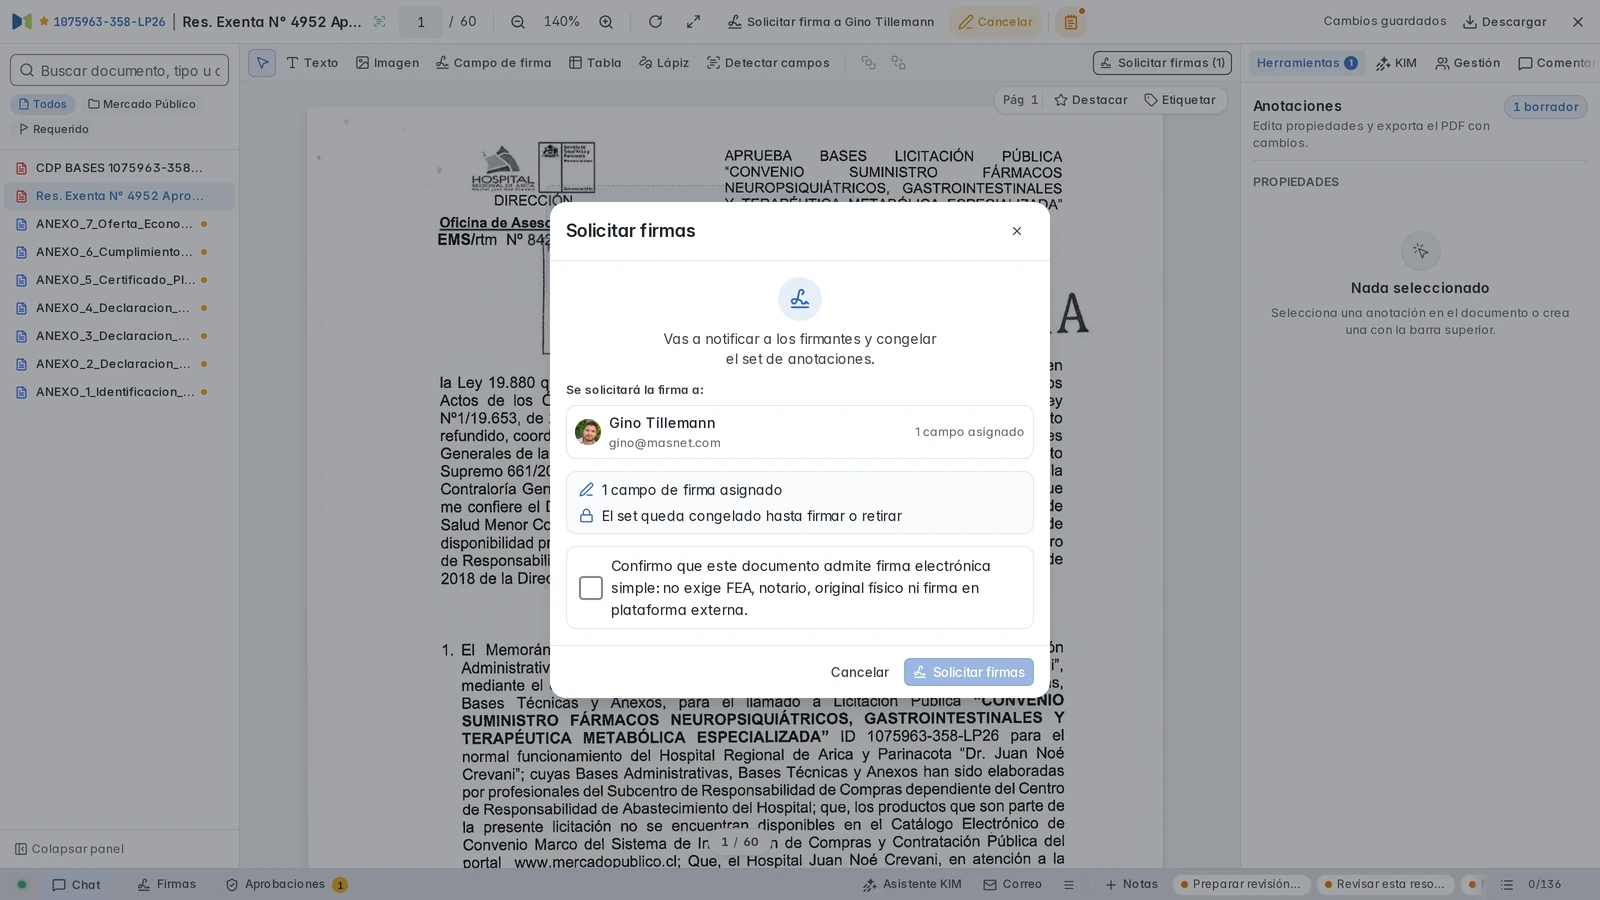Image resolution: width=1600 pixels, height=900 pixels.
Task: Select the Tabla tool
Action: (595, 63)
